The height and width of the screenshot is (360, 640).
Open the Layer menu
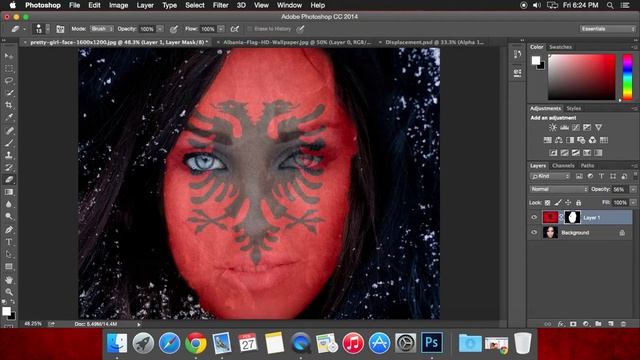[145, 5]
